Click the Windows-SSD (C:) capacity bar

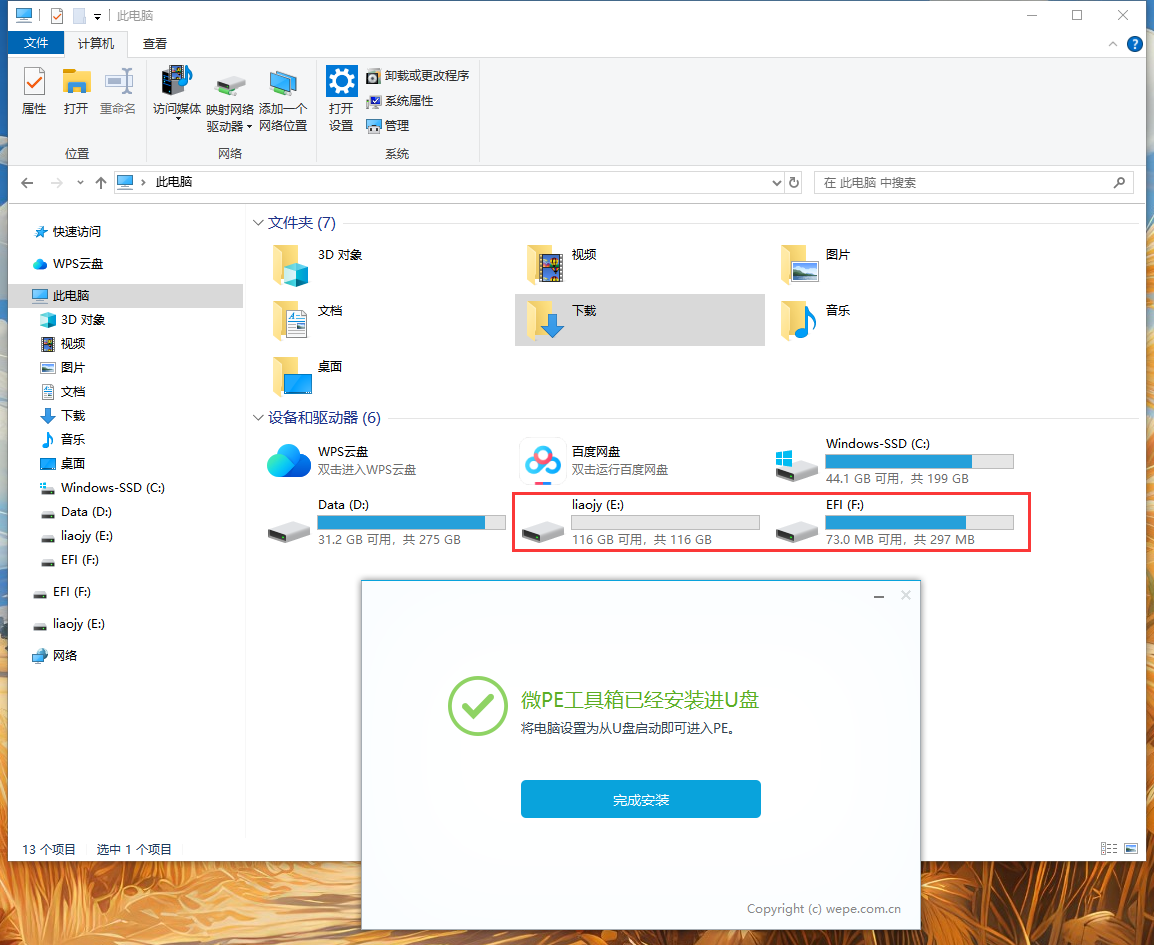919,461
